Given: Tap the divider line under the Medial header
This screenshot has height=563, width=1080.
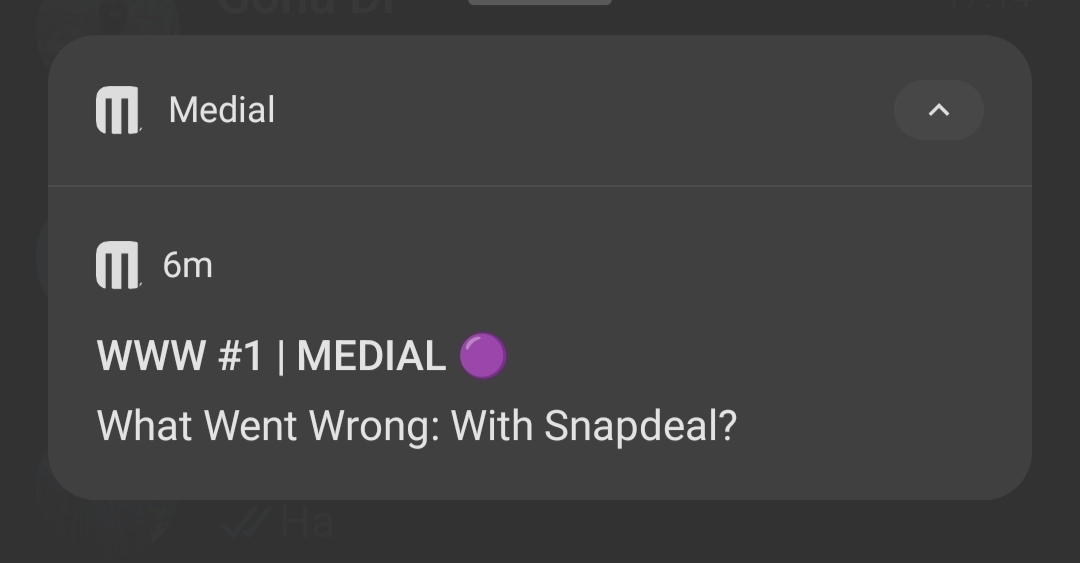Looking at the screenshot, I should [540, 186].
